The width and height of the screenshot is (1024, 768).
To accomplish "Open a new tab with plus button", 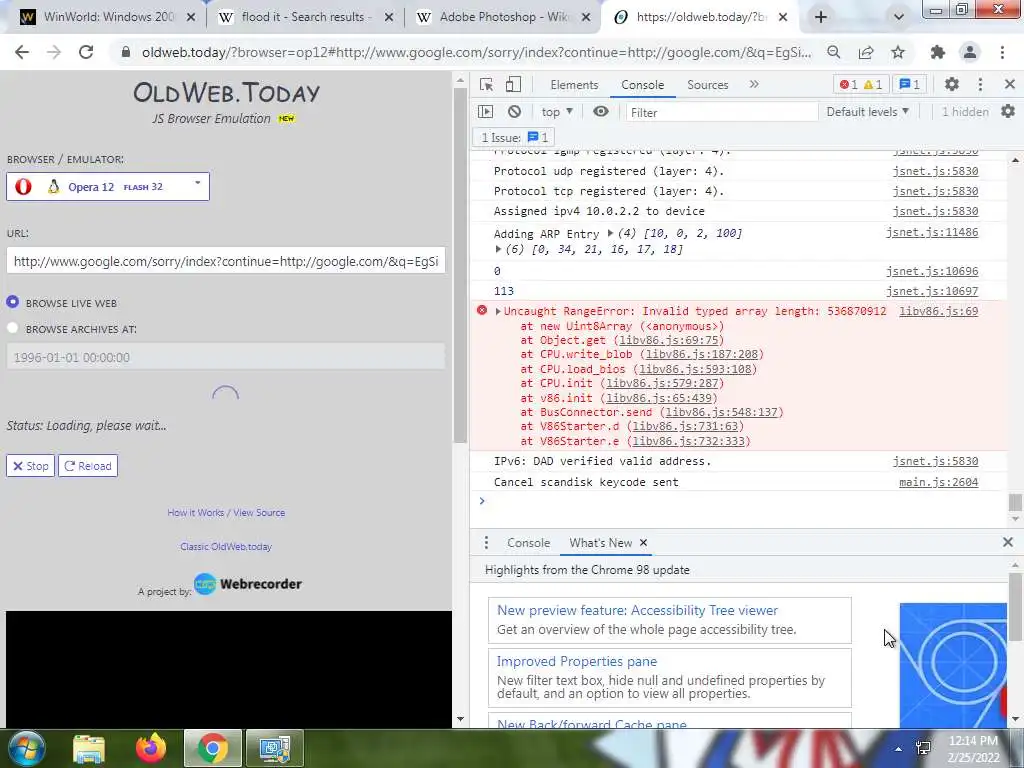I will tap(821, 17).
